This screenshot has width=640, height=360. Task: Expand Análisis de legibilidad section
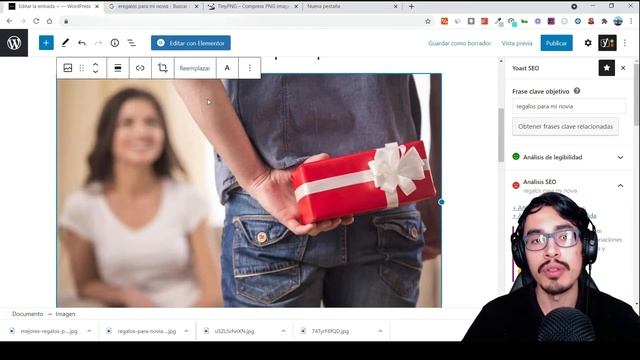click(568, 157)
